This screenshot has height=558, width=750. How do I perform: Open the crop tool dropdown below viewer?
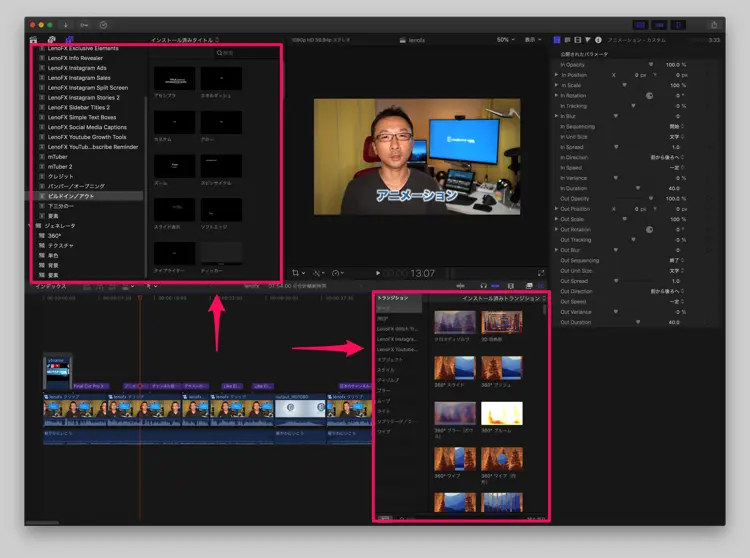[299, 272]
